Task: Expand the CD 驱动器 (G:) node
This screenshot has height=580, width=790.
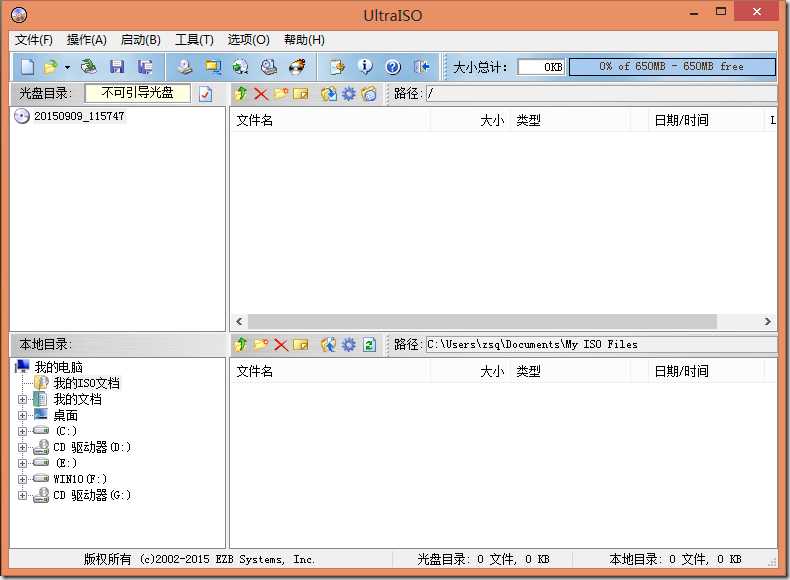Action: 22,495
